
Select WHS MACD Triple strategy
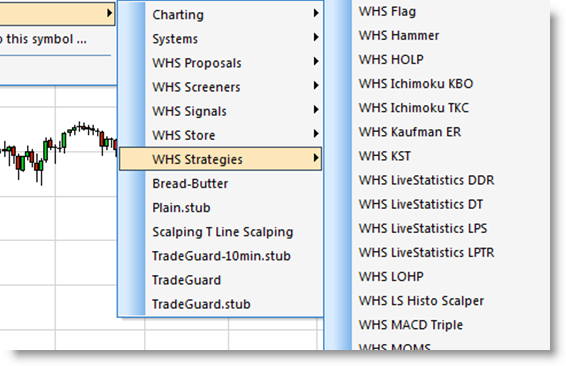coord(411,325)
